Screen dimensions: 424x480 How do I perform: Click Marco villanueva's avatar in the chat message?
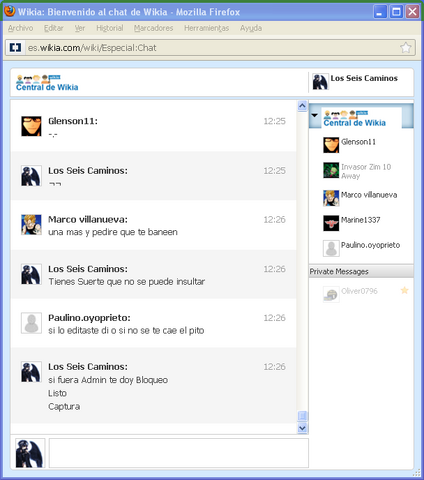31,225
